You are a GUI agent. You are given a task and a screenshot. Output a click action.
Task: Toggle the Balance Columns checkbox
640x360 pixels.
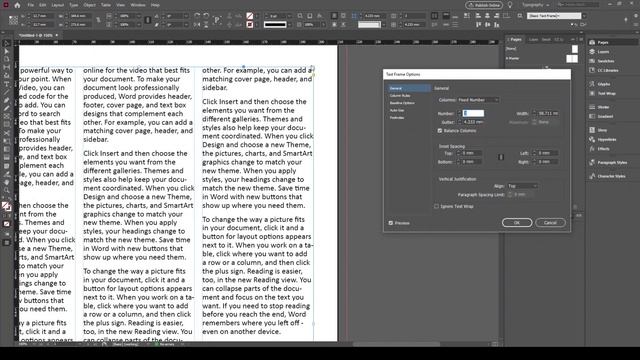pyautogui.click(x=440, y=131)
